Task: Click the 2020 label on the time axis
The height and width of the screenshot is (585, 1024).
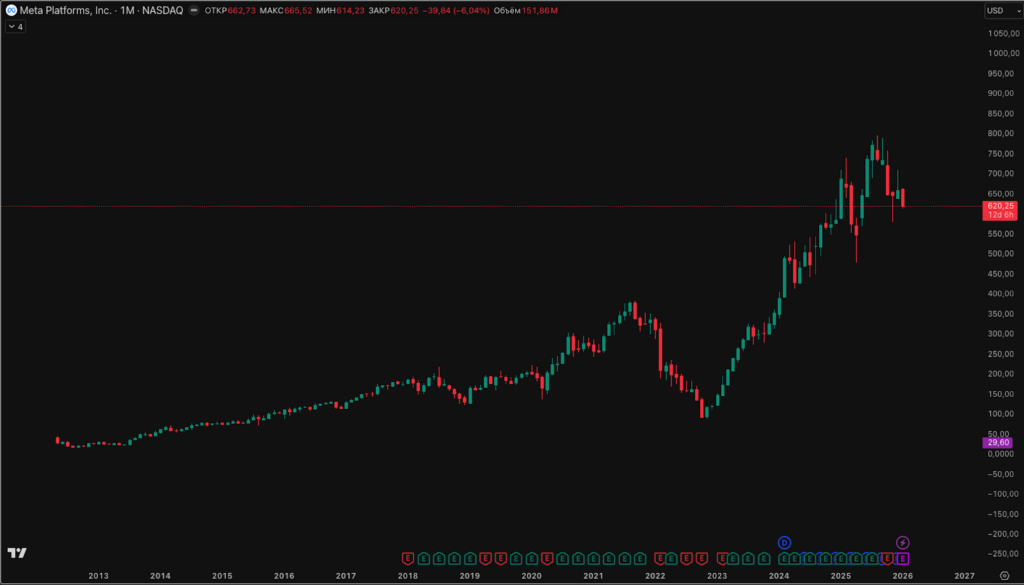Action: tap(531, 576)
